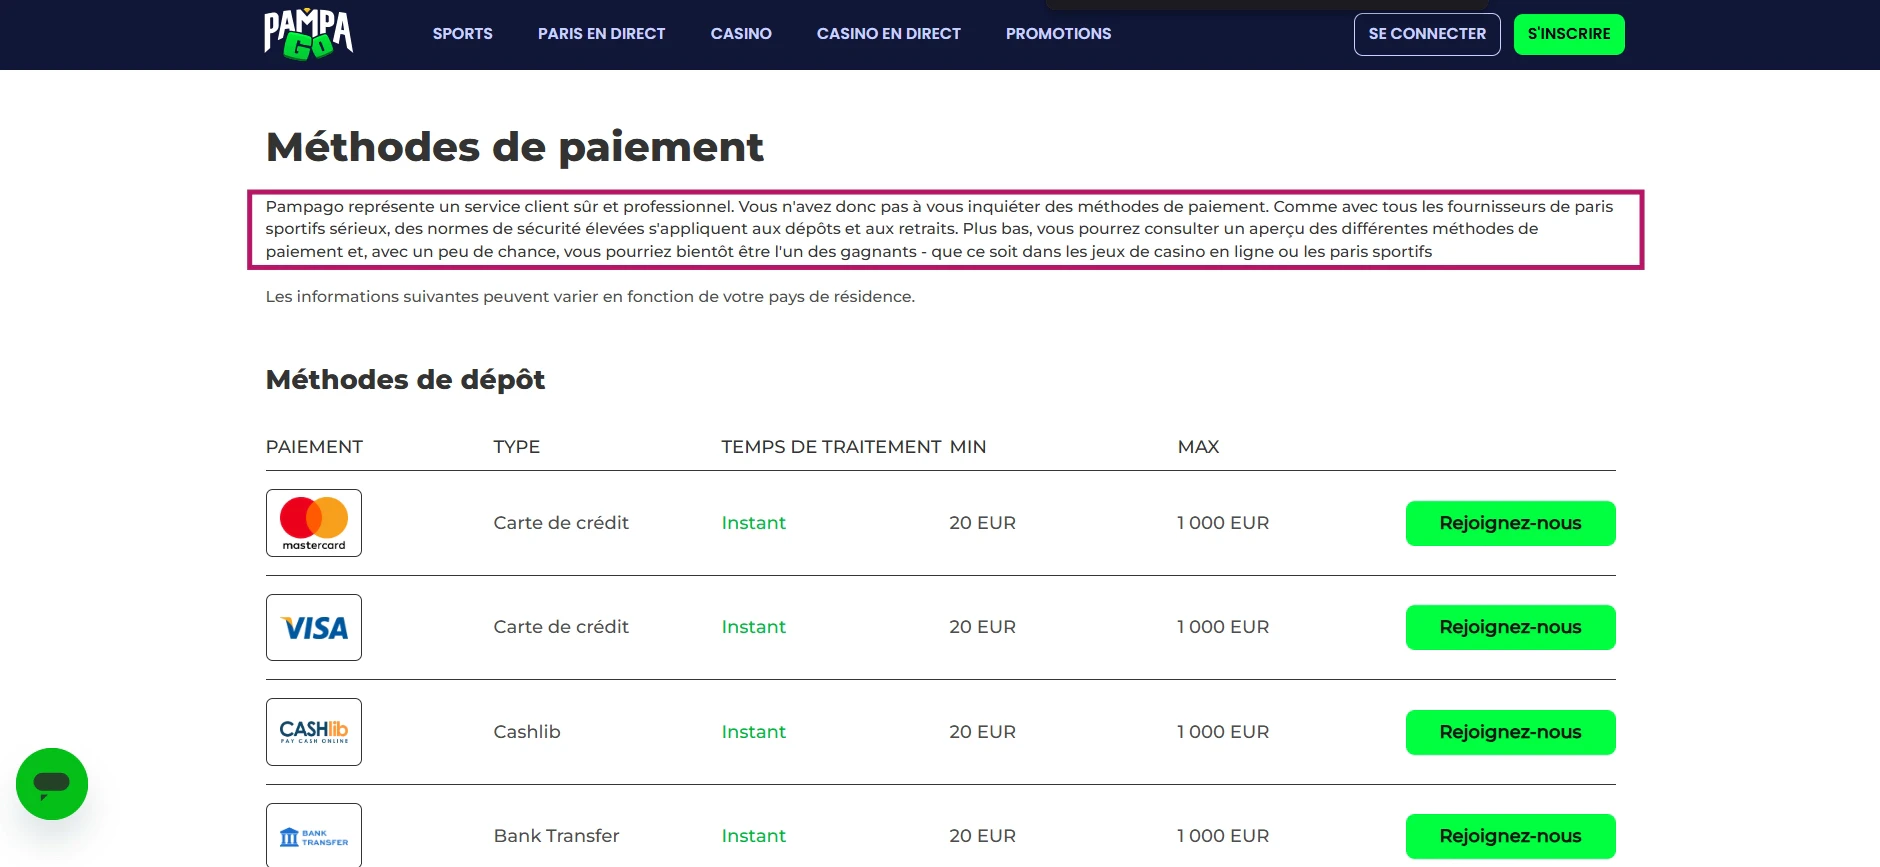Screen dimensions: 1880x867
Task: Click 1 000 EUR in the Mastercard row
Action: click(1223, 523)
